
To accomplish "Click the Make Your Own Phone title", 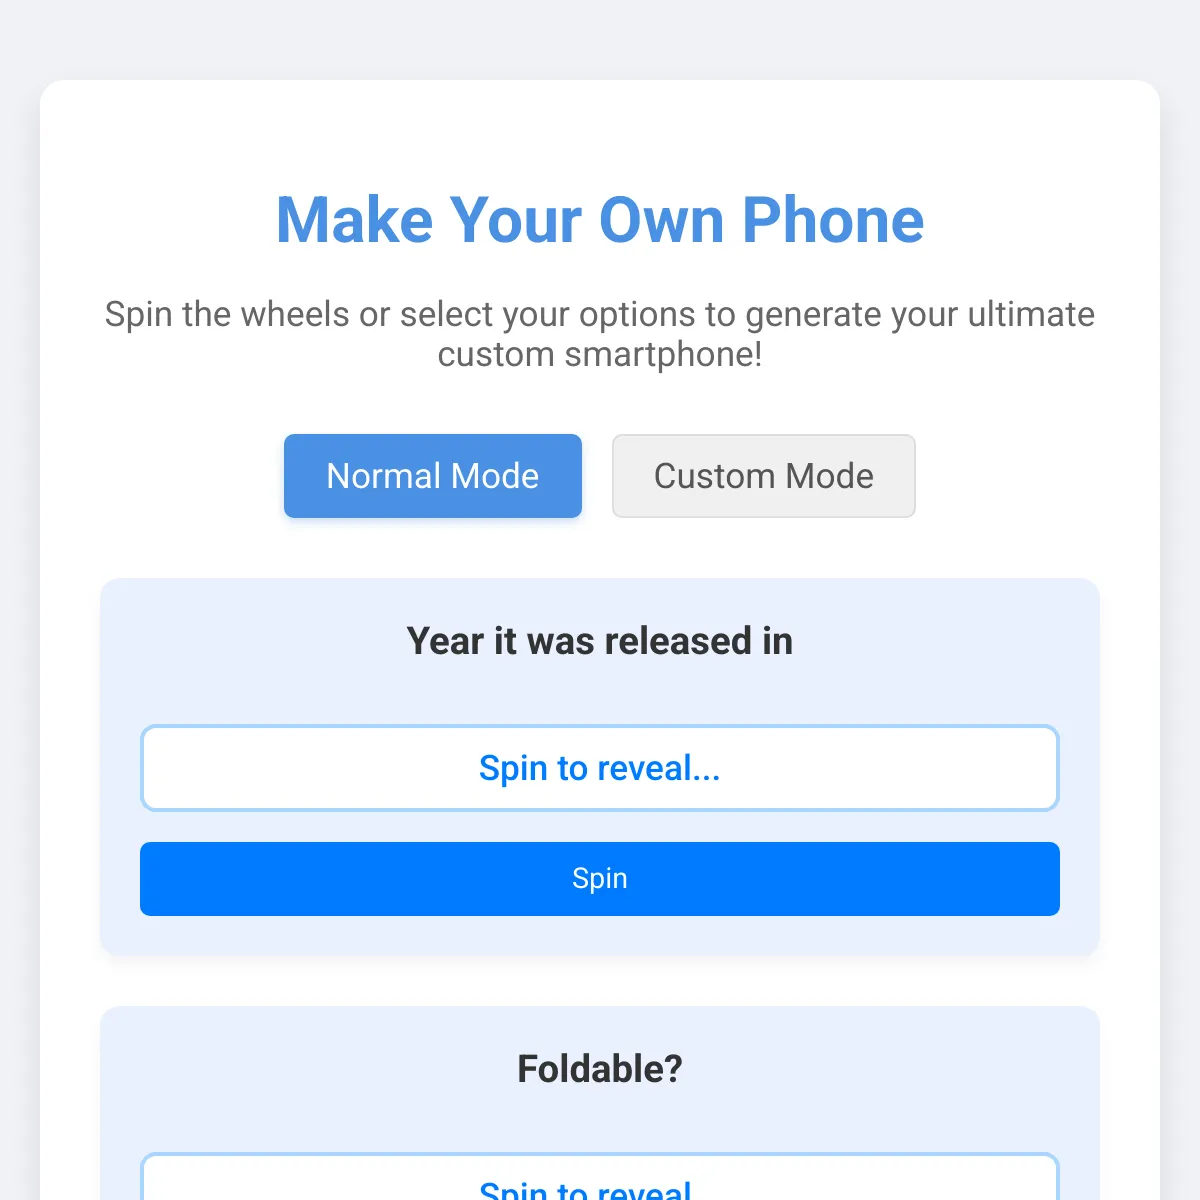I will (x=600, y=220).
